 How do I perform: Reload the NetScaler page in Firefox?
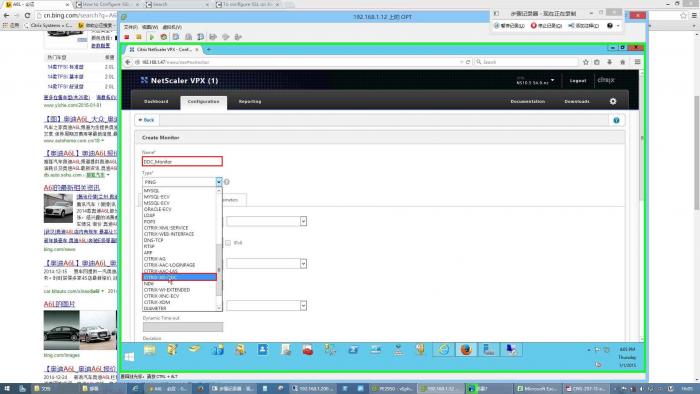(x=468, y=62)
